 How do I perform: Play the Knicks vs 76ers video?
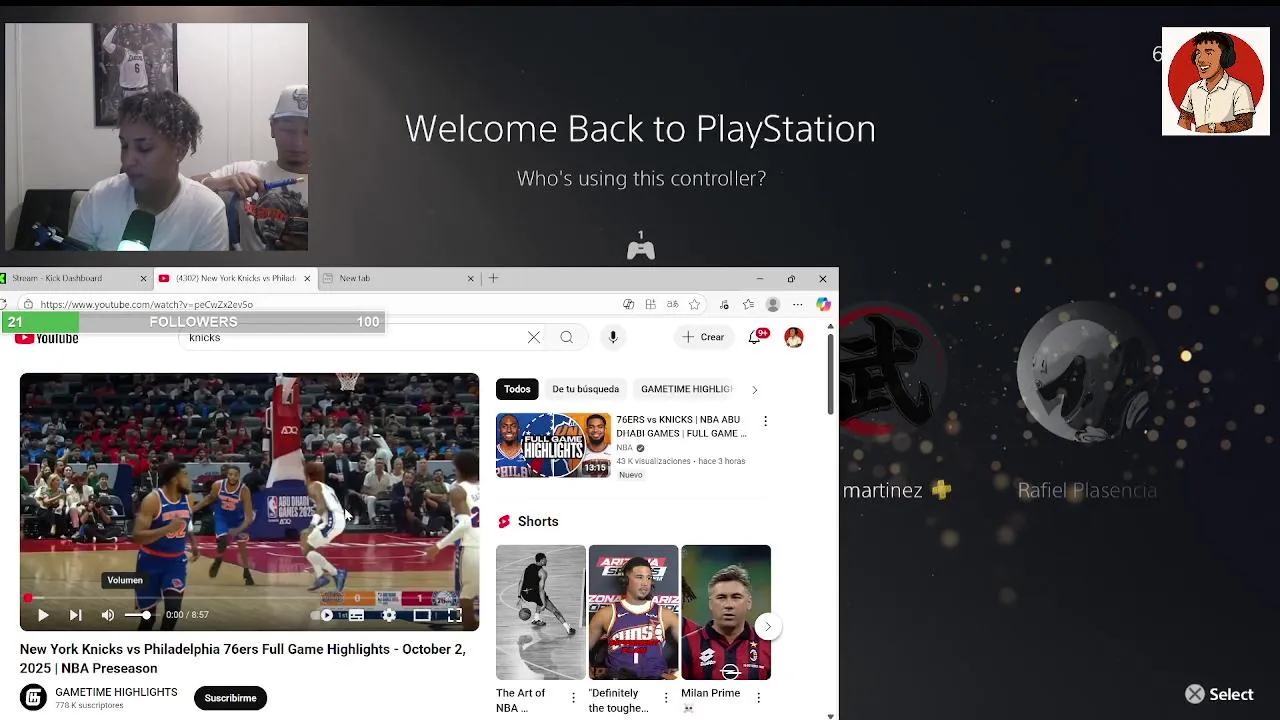[x=43, y=615]
